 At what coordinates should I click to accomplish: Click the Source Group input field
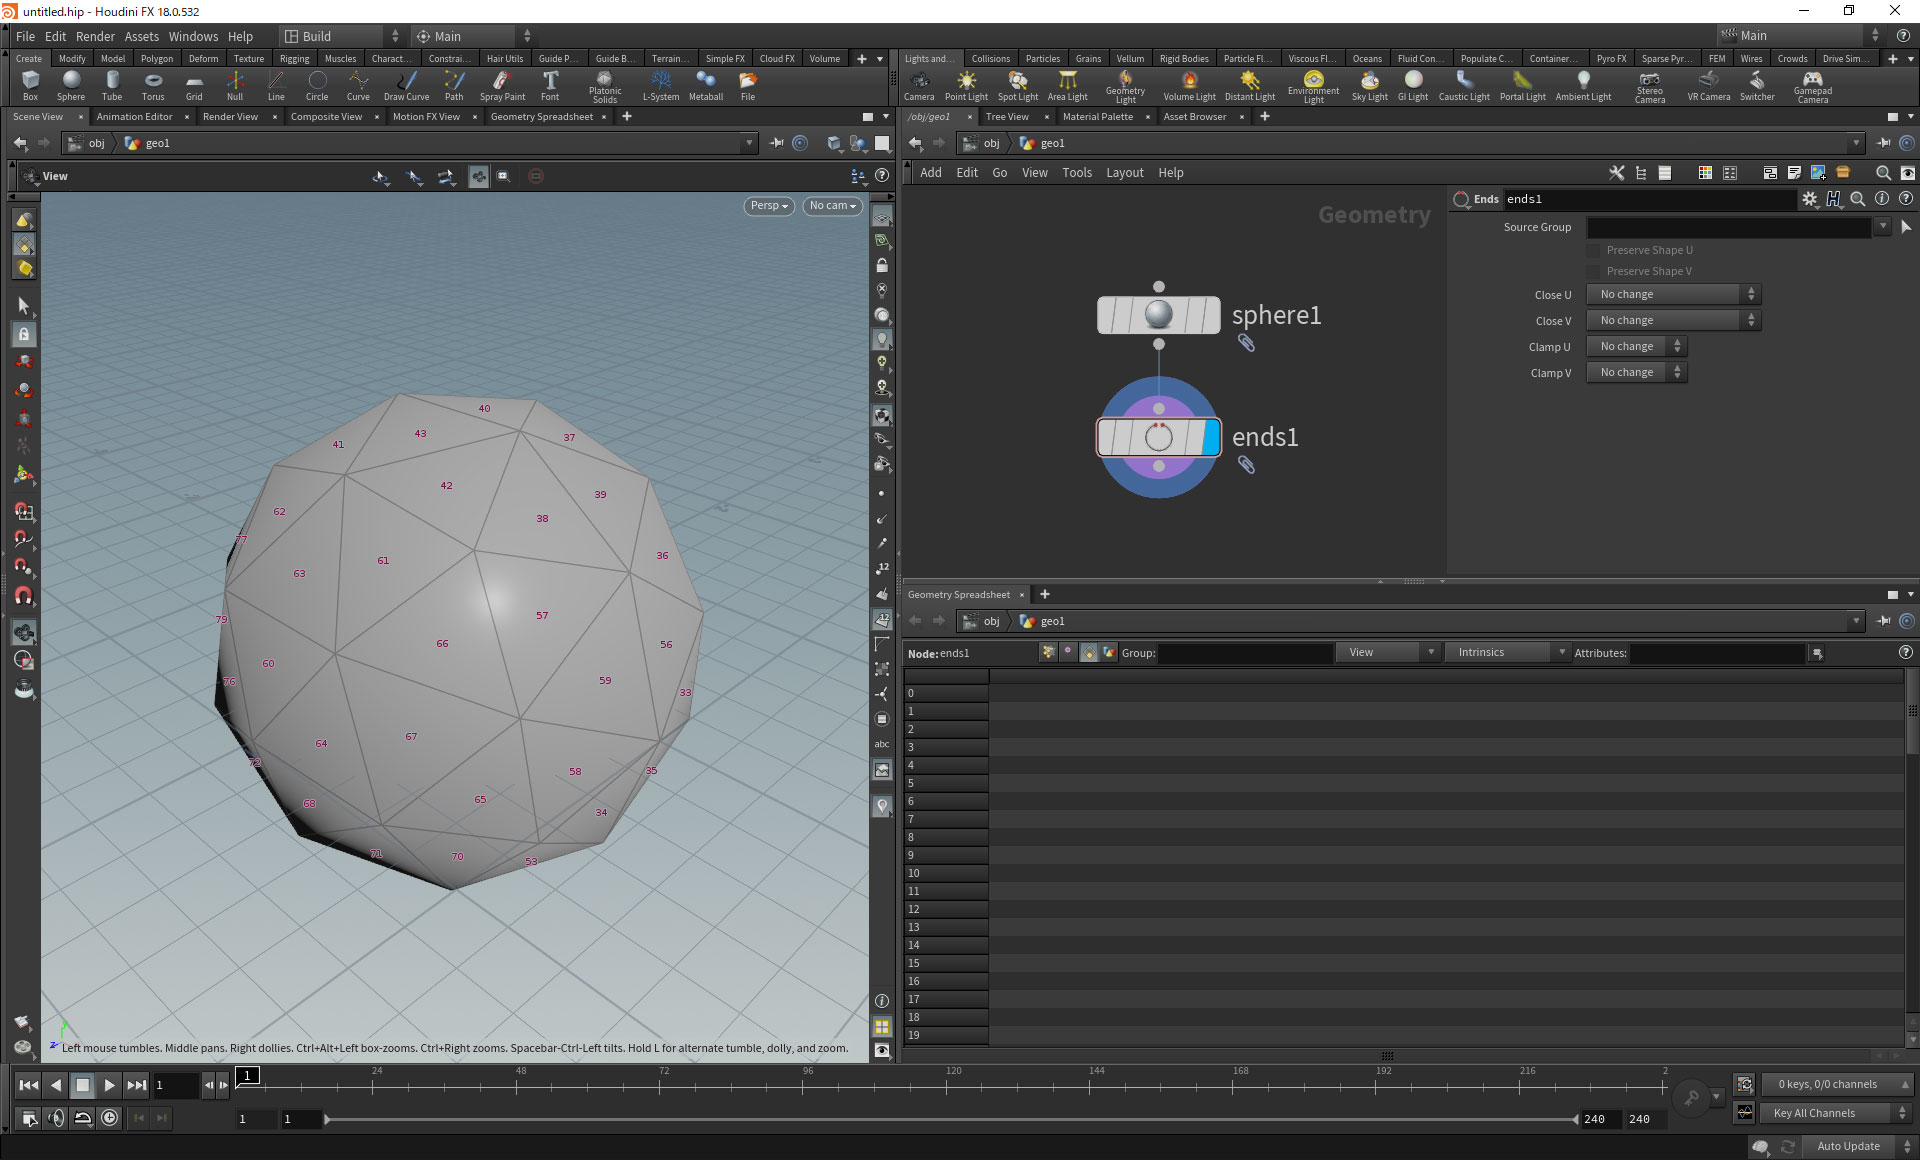(x=1729, y=227)
